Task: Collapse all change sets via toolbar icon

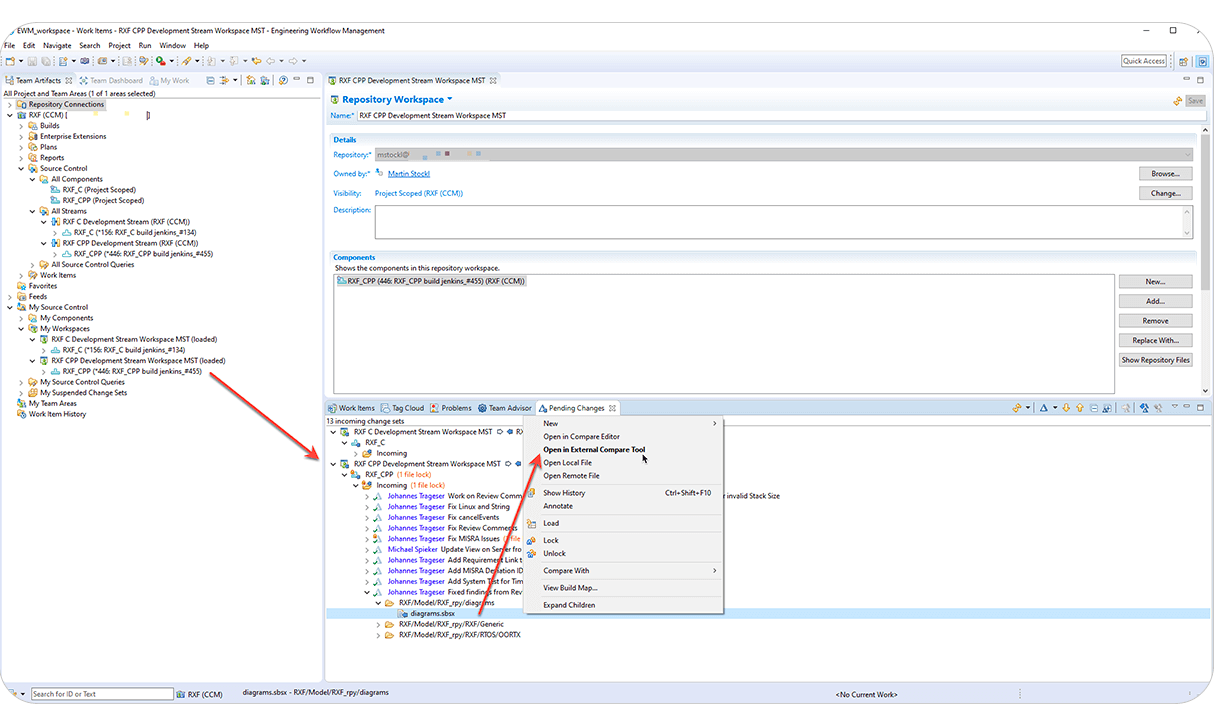Action: [x=1094, y=407]
